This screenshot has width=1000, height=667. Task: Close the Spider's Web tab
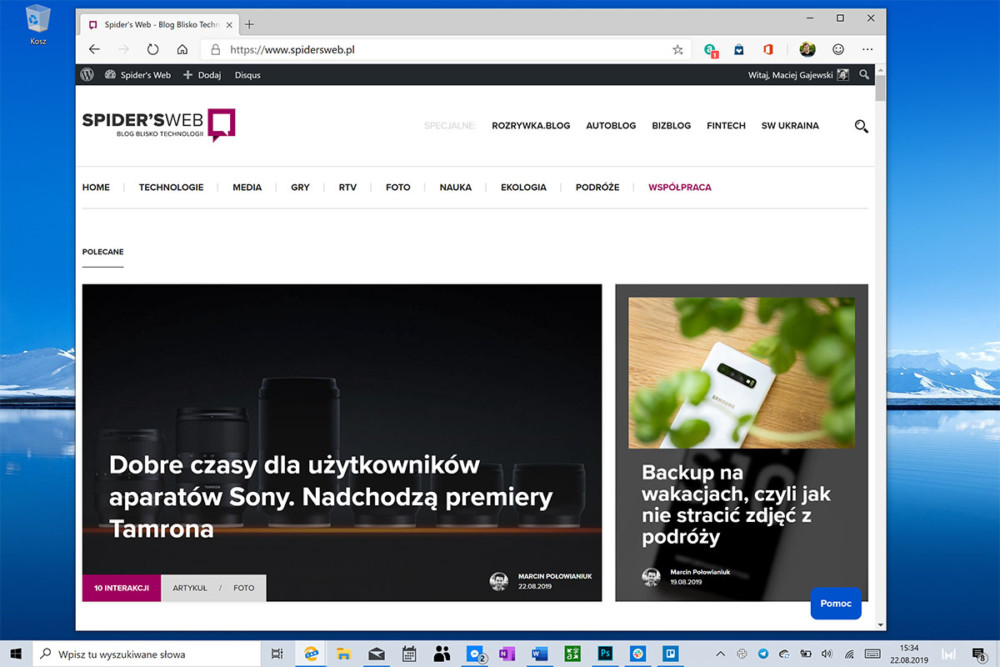click(x=229, y=25)
